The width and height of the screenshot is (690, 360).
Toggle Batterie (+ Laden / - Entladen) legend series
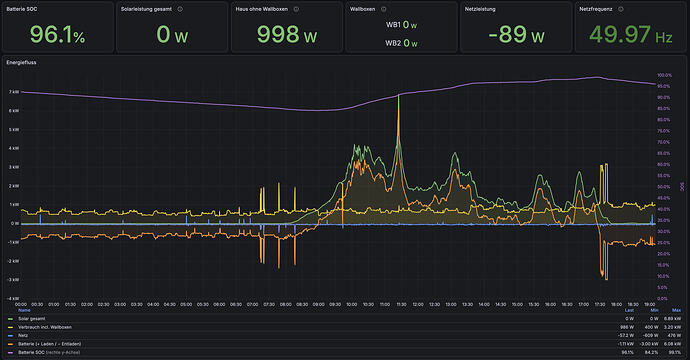pyautogui.click(x=50, y=344)
